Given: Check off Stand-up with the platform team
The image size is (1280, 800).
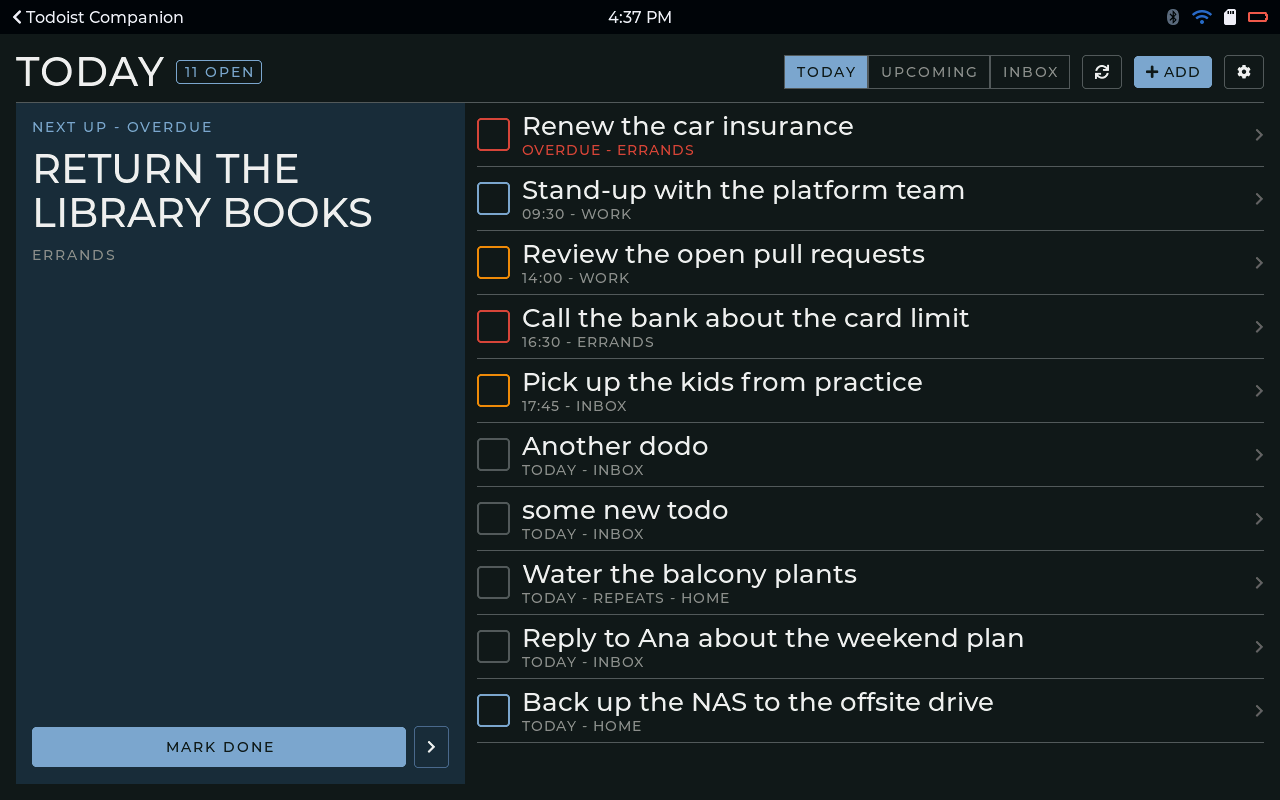Looking at the screenshot, I should (493, 199).
